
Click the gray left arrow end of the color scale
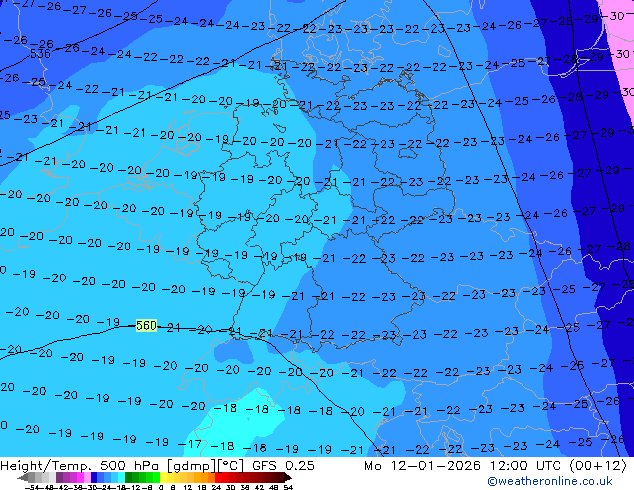[23, 478]
